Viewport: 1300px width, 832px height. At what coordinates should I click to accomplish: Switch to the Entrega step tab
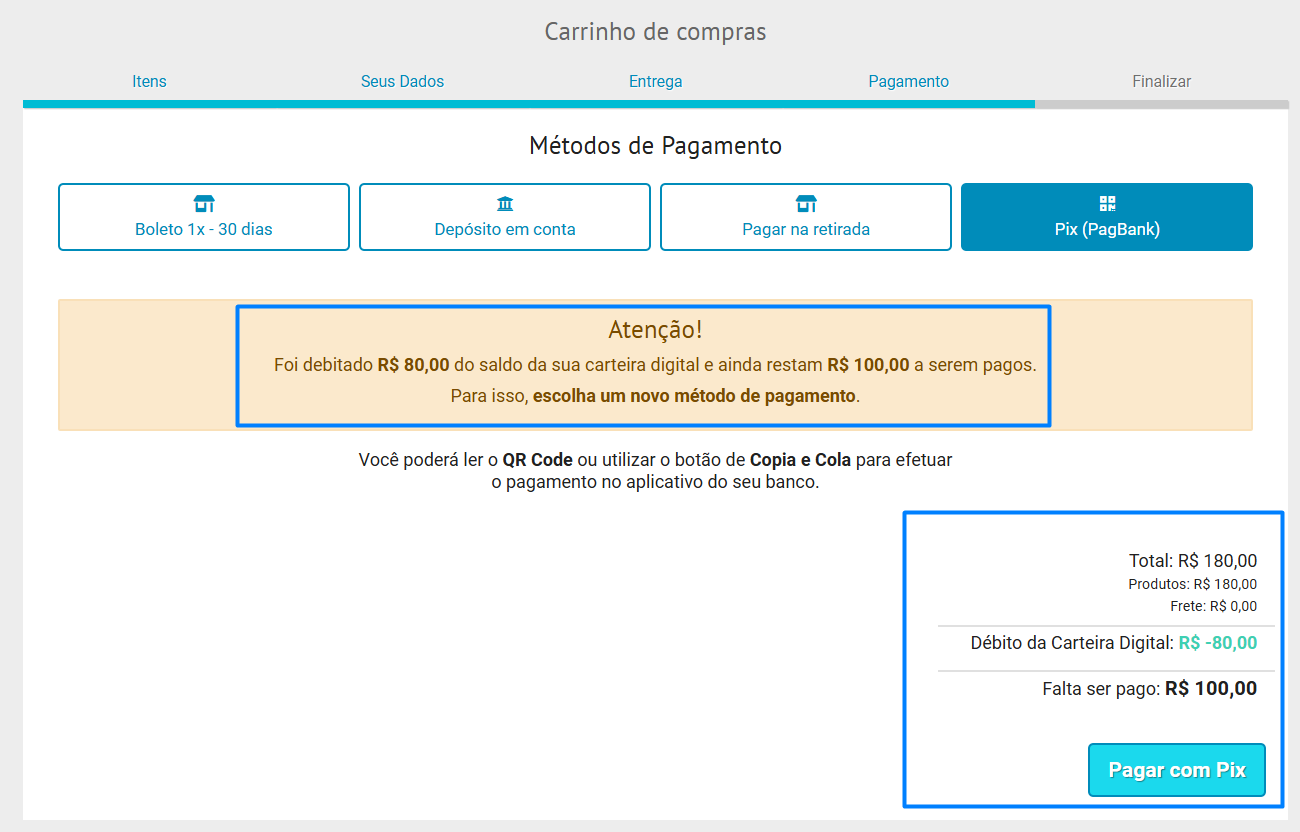pos(655,81)
